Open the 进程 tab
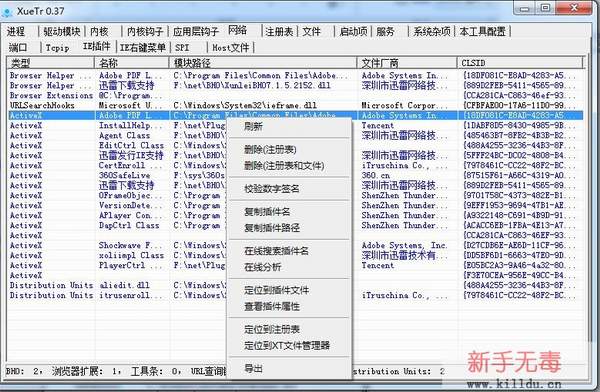The width and height of the screenshot is (600, 392). coord(16,31)
